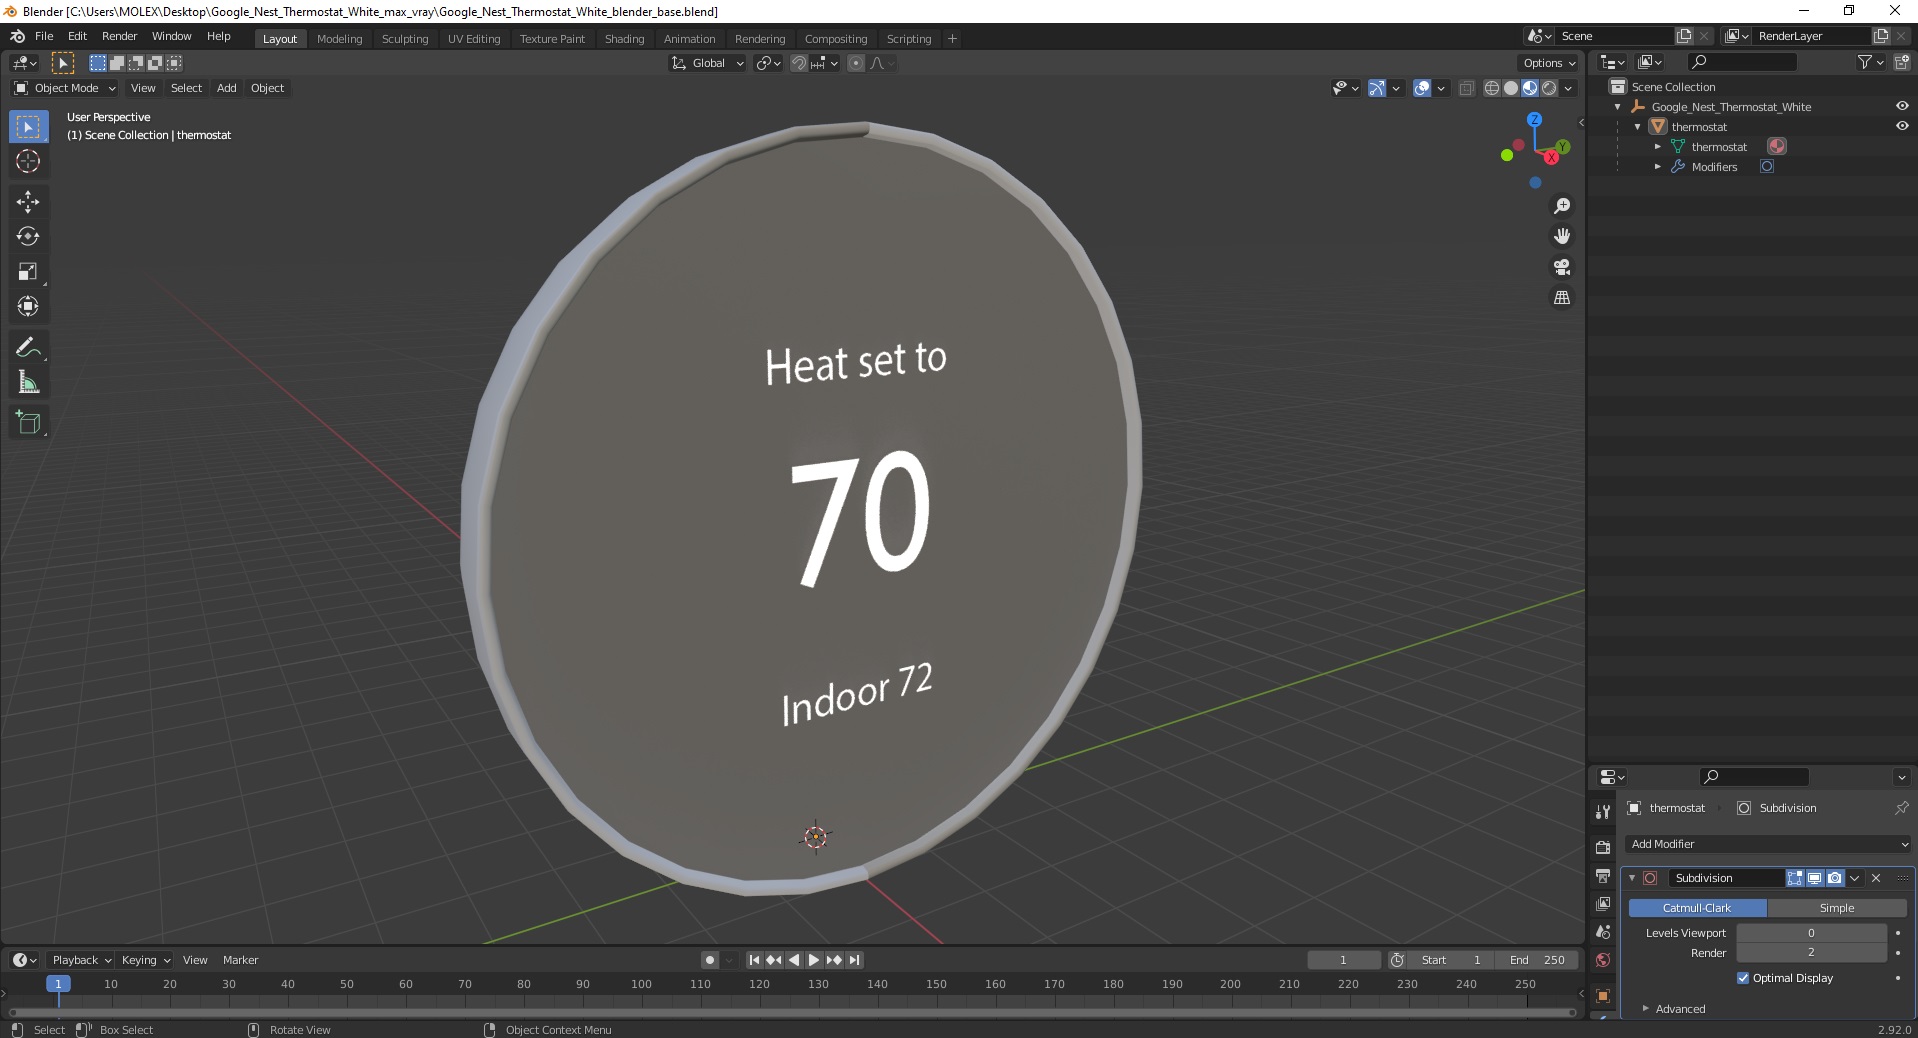Select Simple subdivision type
This screenshot has width=1918, height=1038.
[1837, 908]
